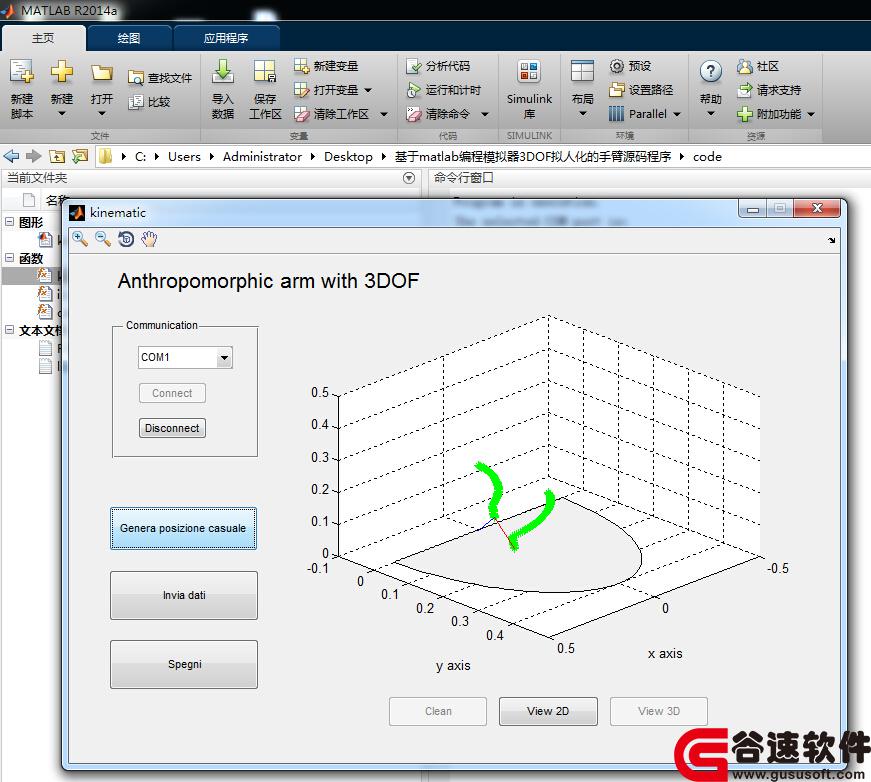
Task: Click the Community (社区) icon
Action: 744,66
